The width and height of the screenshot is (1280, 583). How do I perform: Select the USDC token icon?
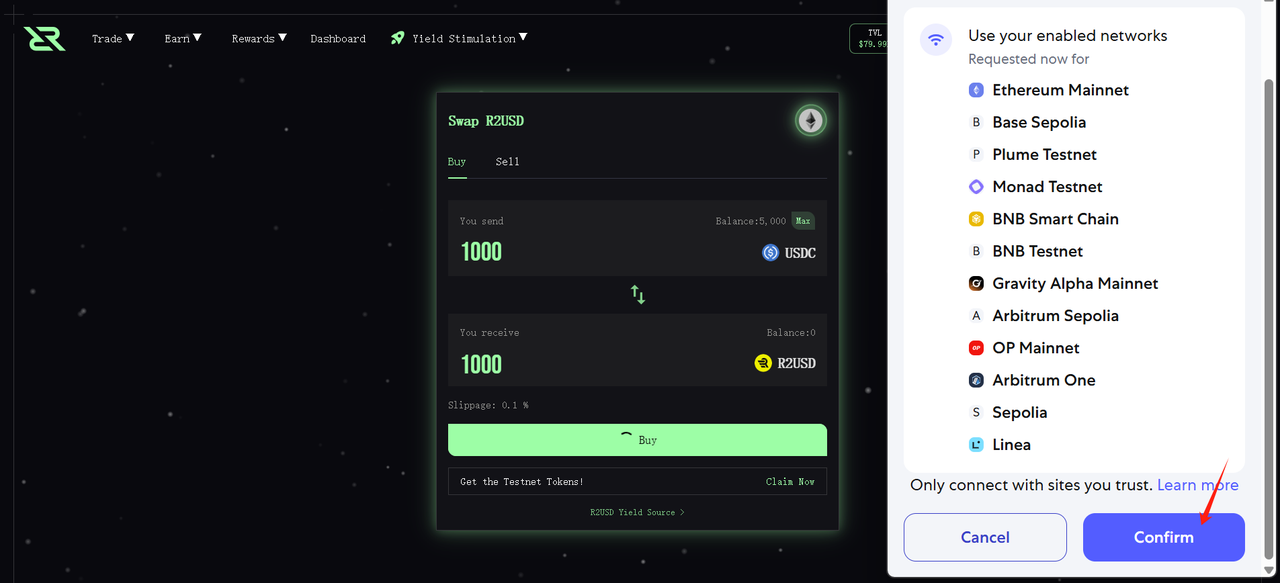pos(770,253)
